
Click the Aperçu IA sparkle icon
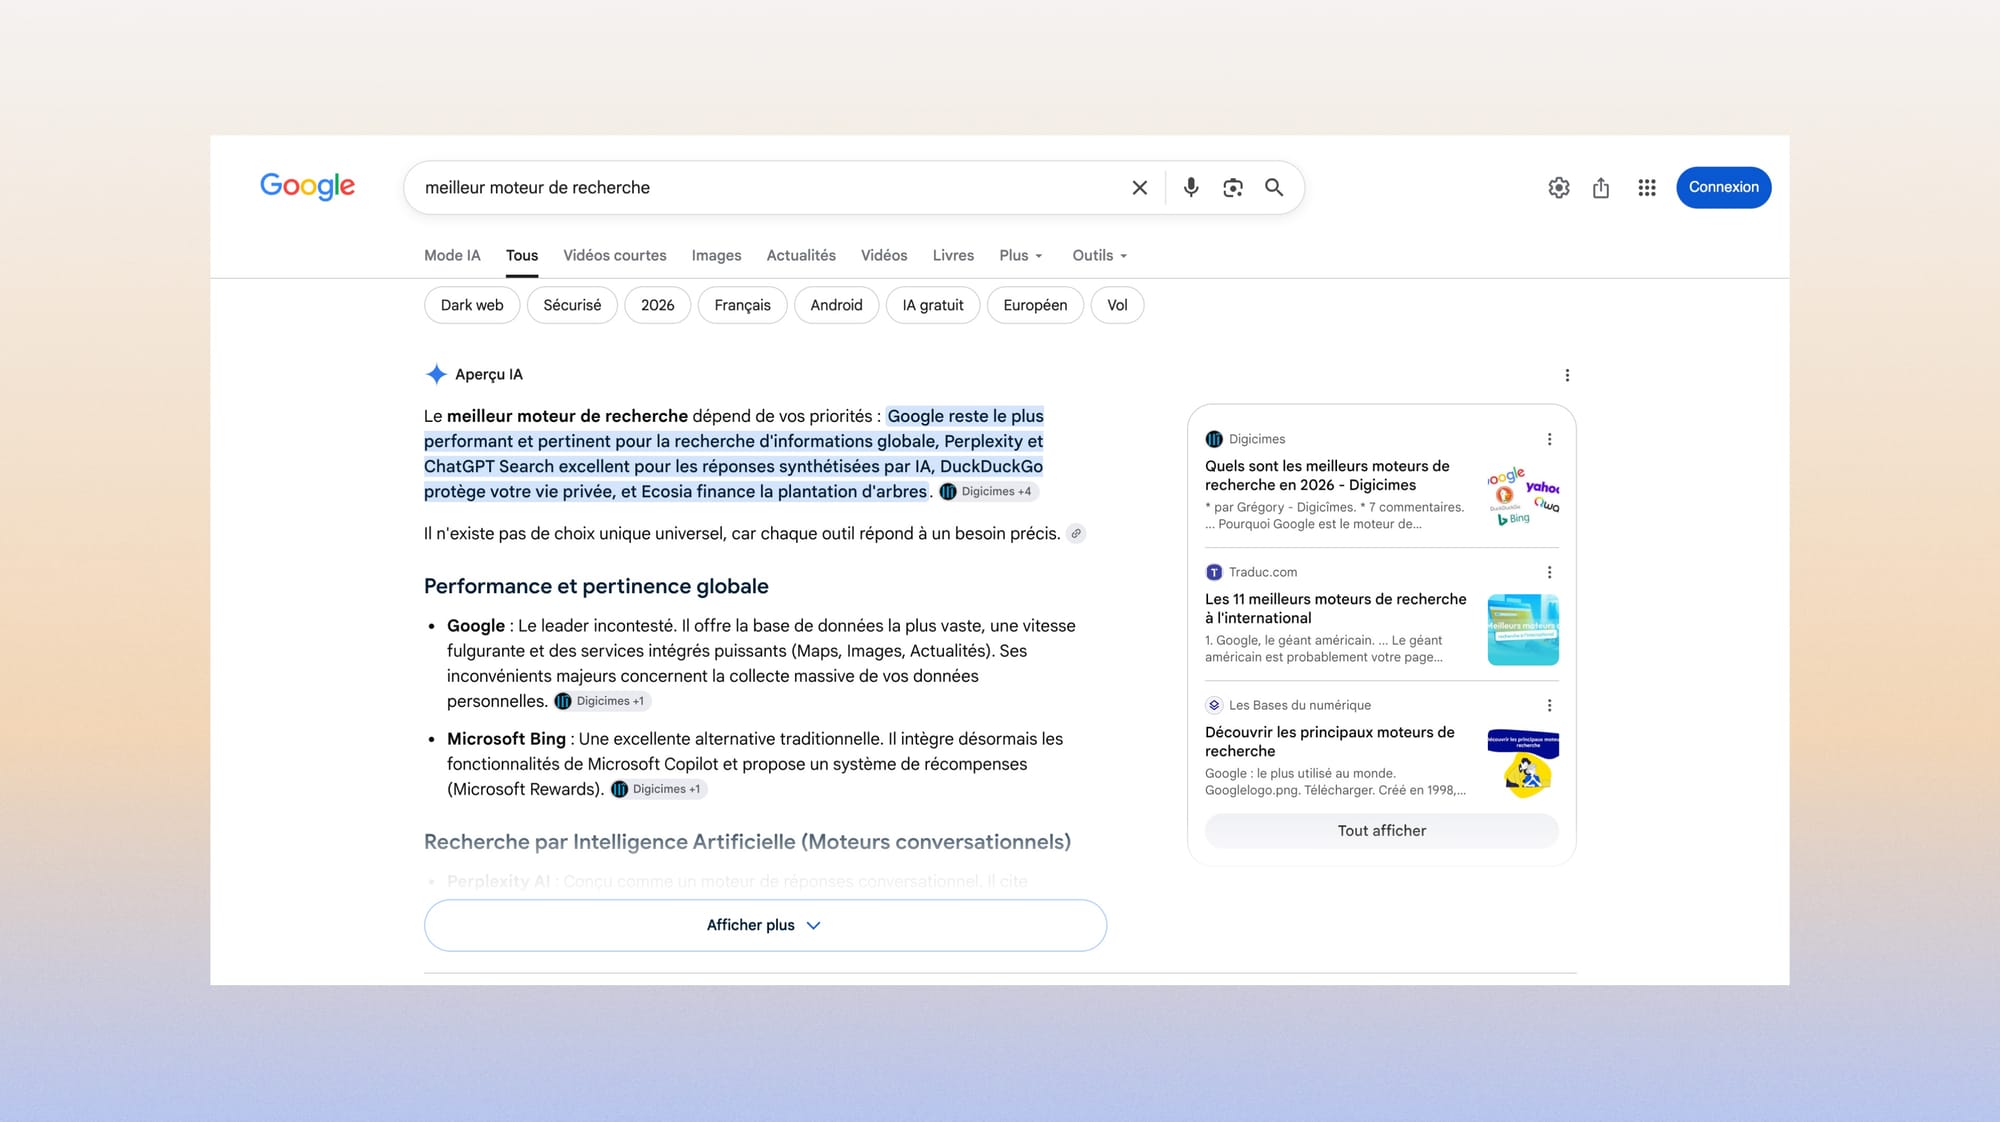tap(436, 375)
